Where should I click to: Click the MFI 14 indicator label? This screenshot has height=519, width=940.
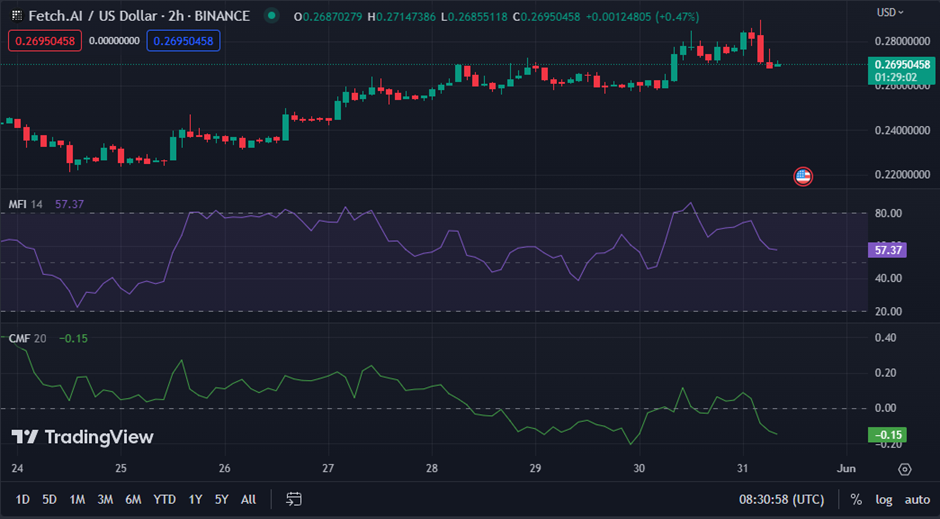pos(25,204)
